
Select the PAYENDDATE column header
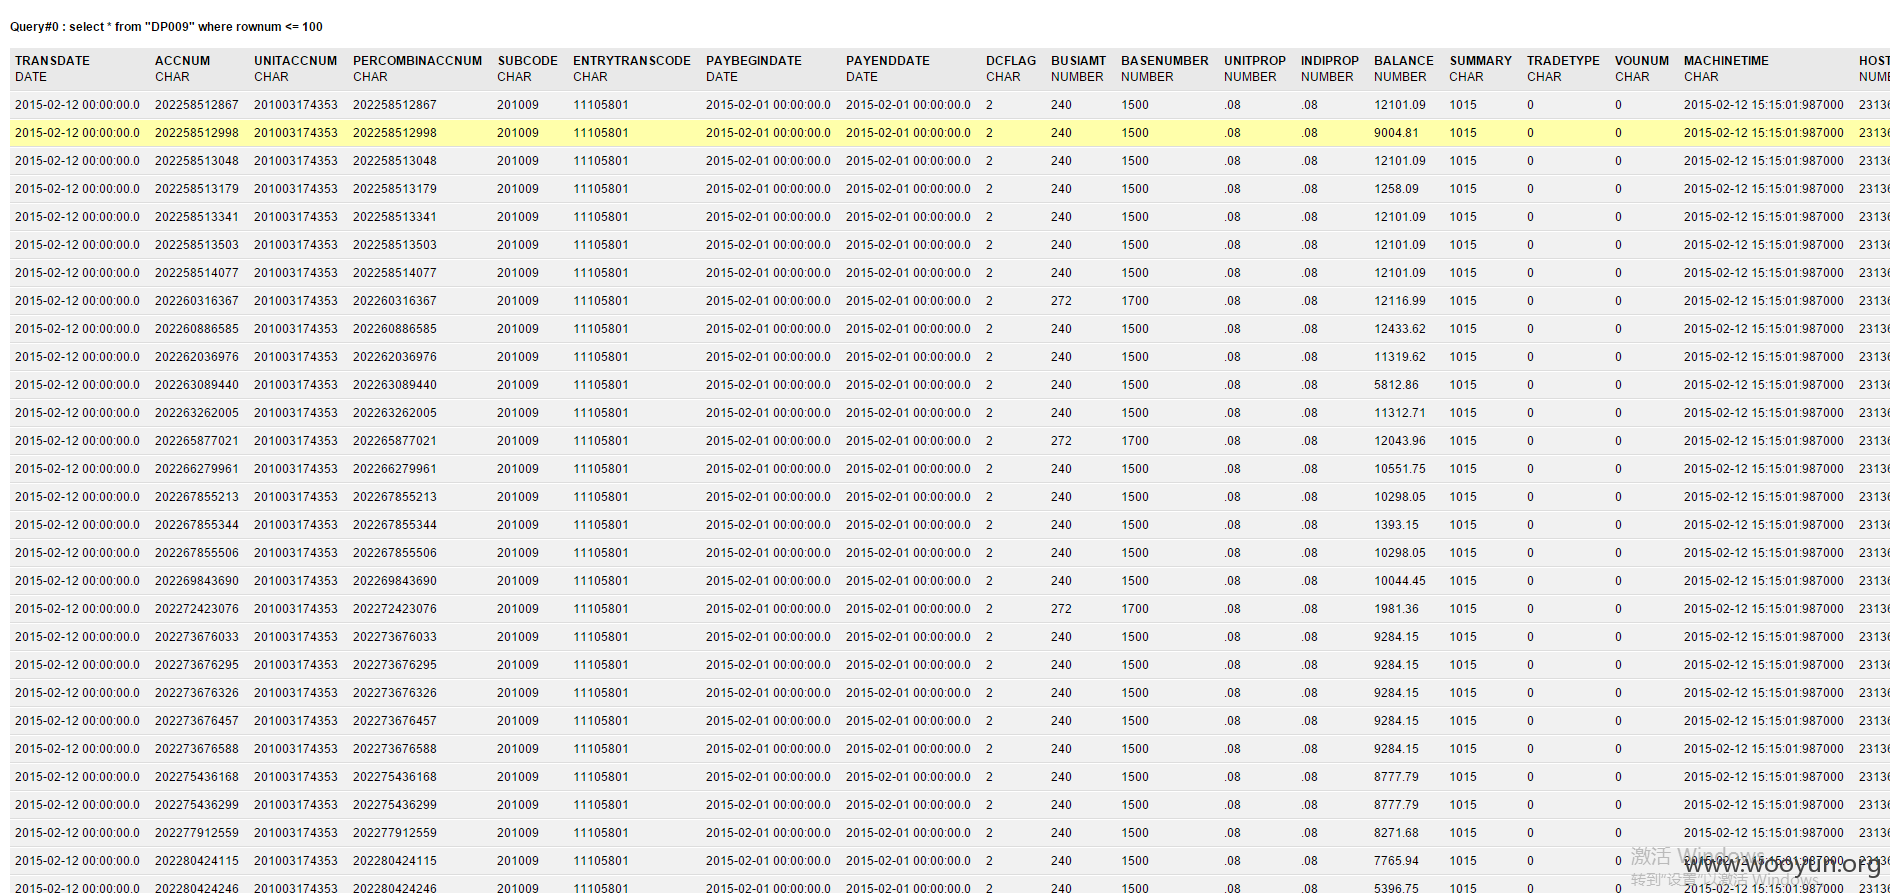(887, 61)
